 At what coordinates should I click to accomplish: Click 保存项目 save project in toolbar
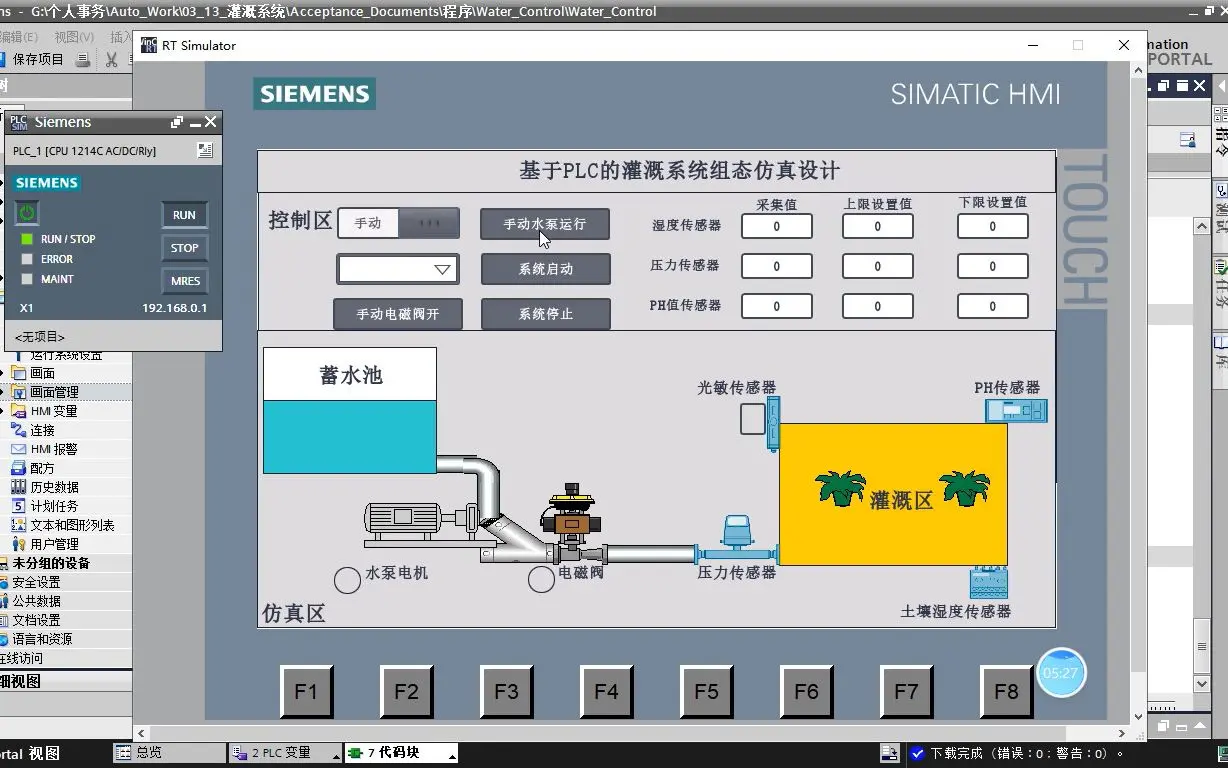[30, 60]
